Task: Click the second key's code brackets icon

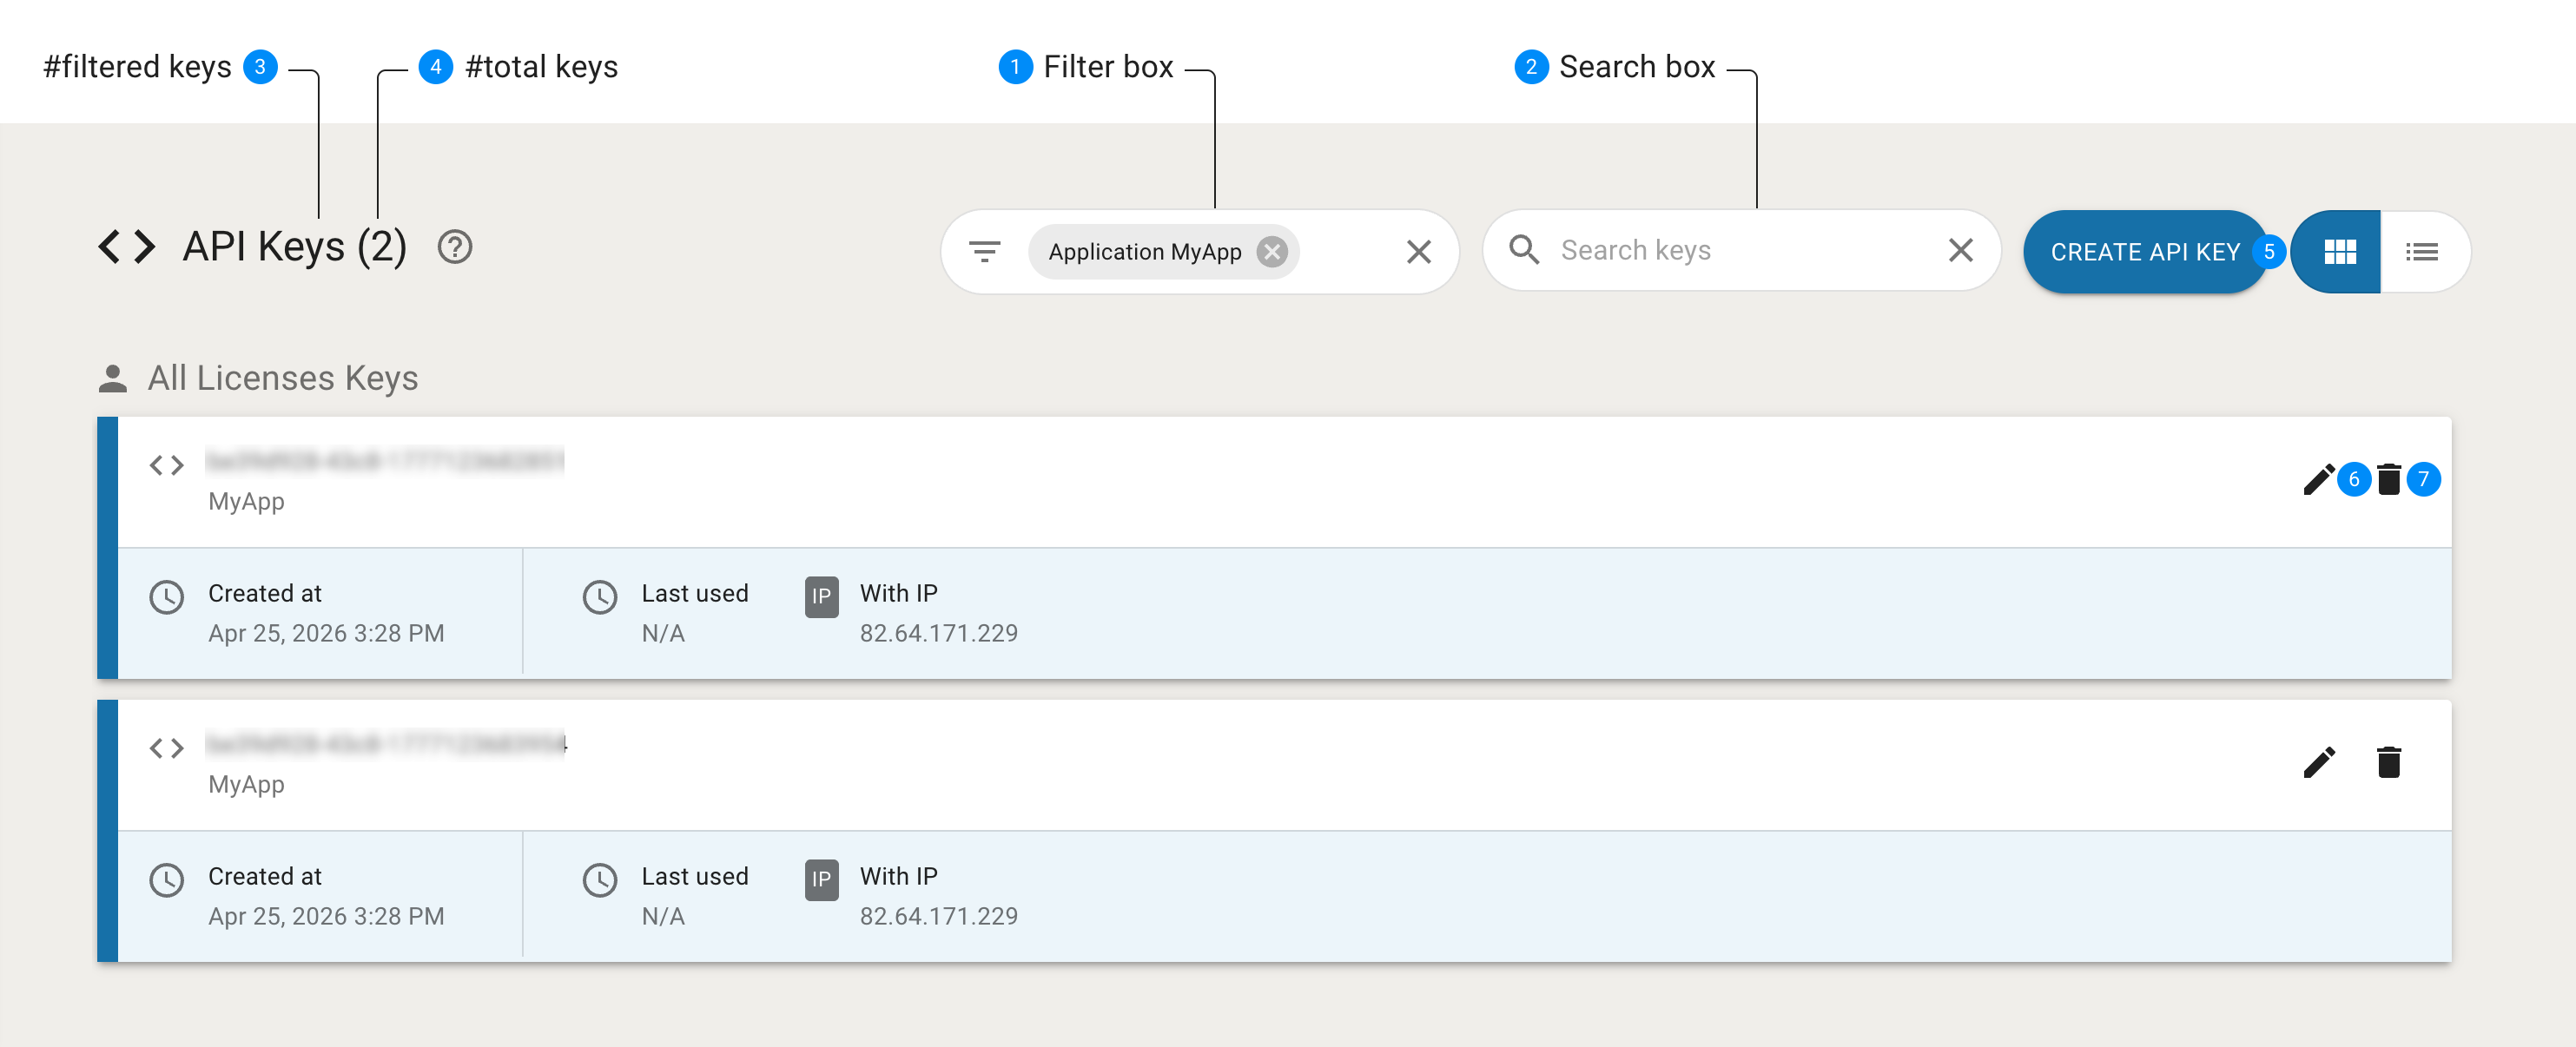Action: pyautogui.click(x=167, y=748)
